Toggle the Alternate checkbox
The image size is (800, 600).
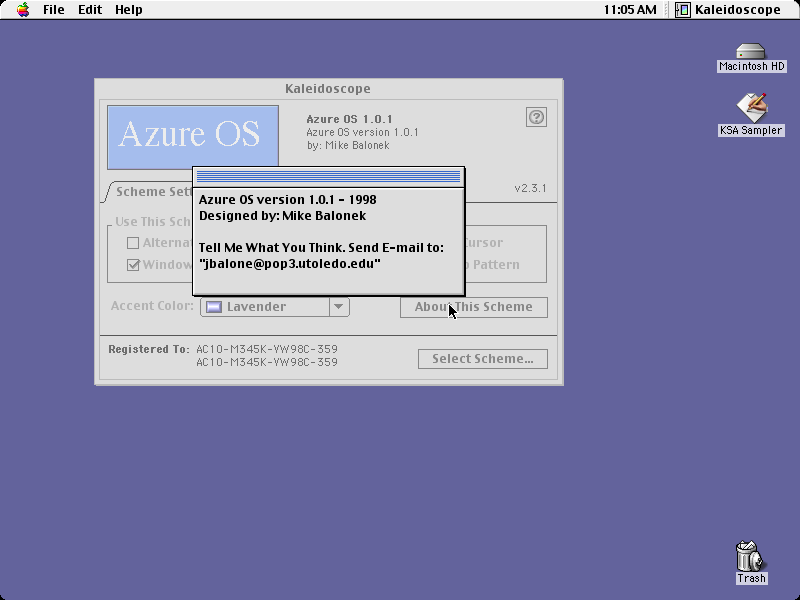[x=133, y=243]
